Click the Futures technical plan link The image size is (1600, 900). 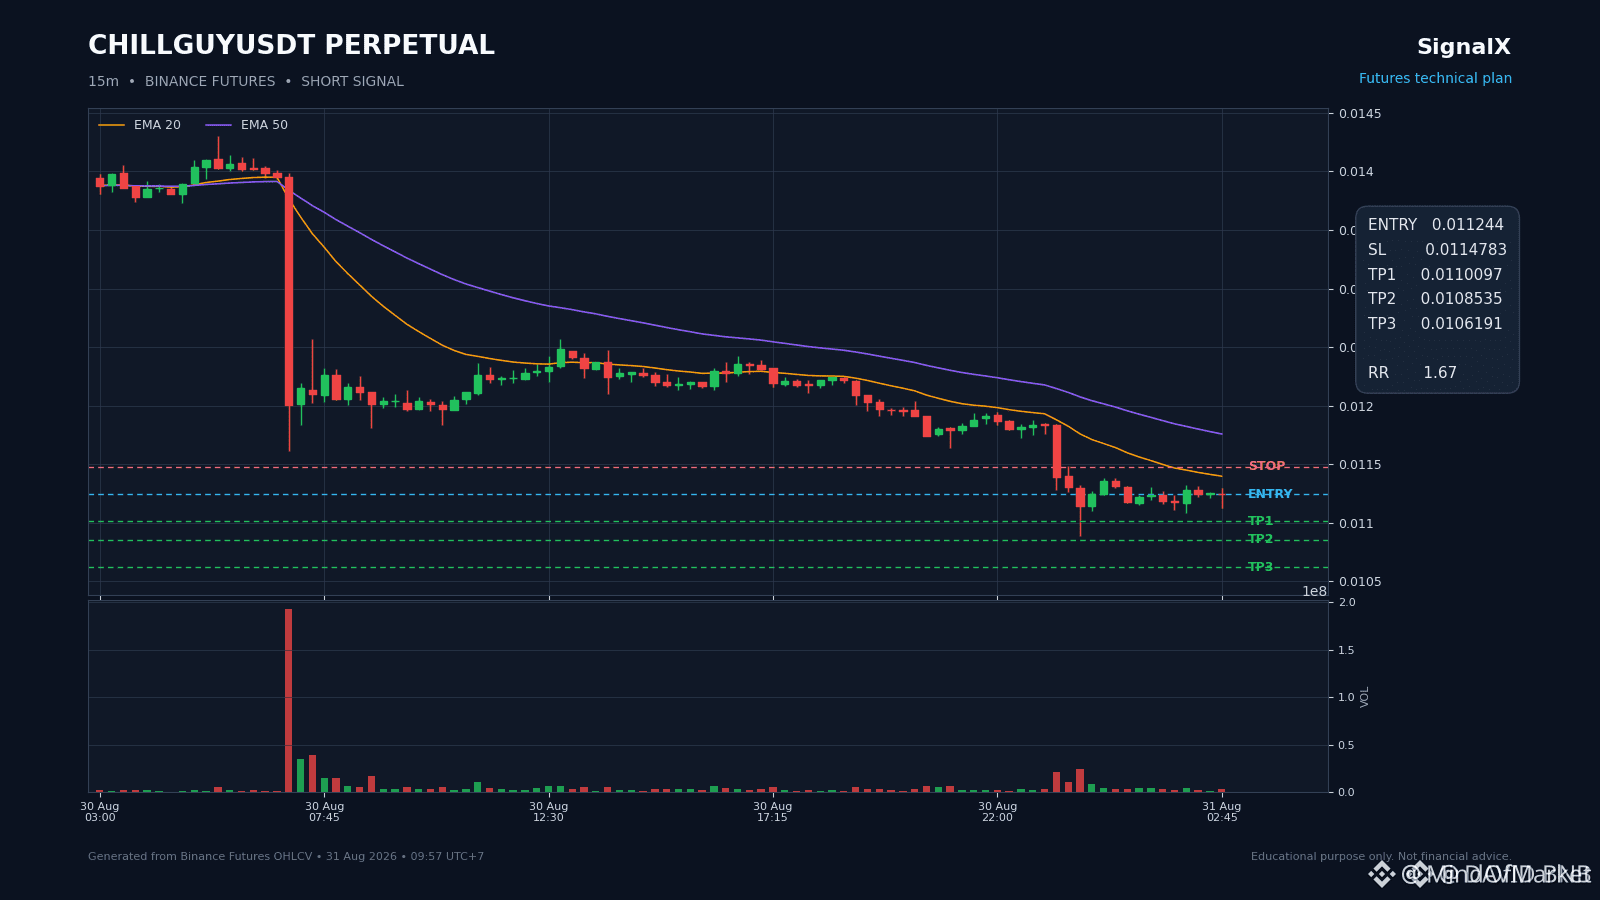click(1435, 79)
